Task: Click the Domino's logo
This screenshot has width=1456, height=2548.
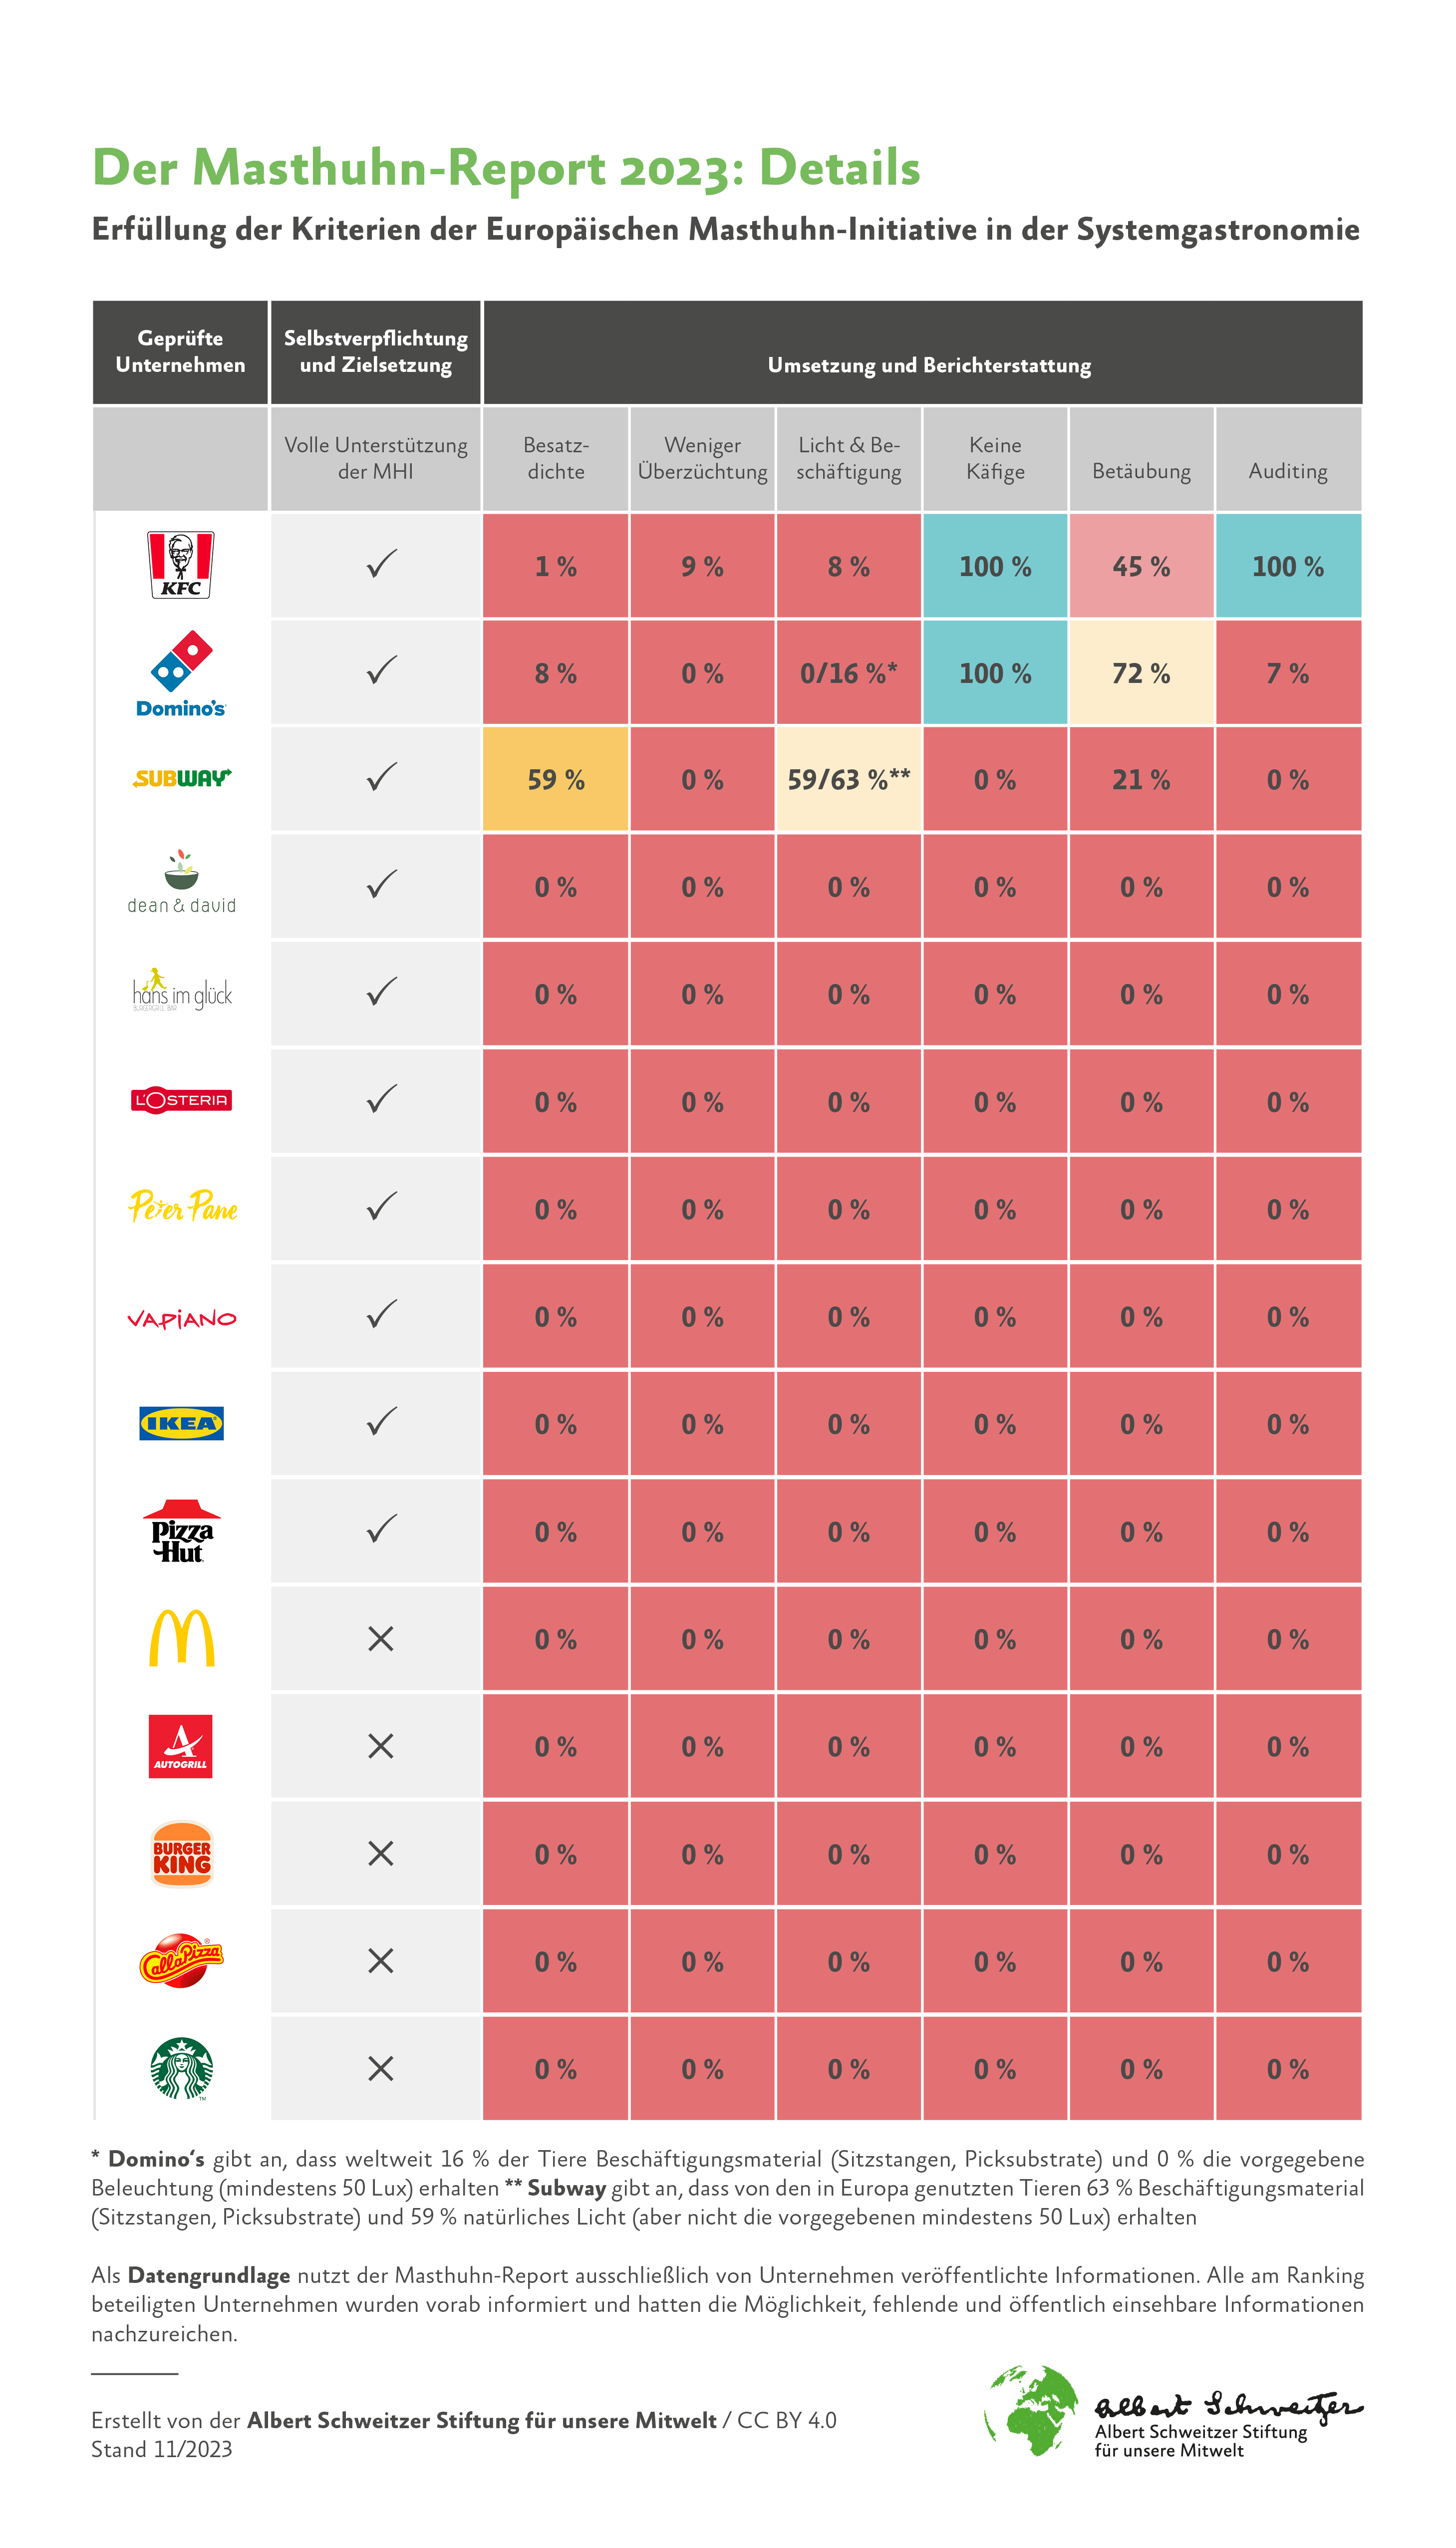Action: 181,673
